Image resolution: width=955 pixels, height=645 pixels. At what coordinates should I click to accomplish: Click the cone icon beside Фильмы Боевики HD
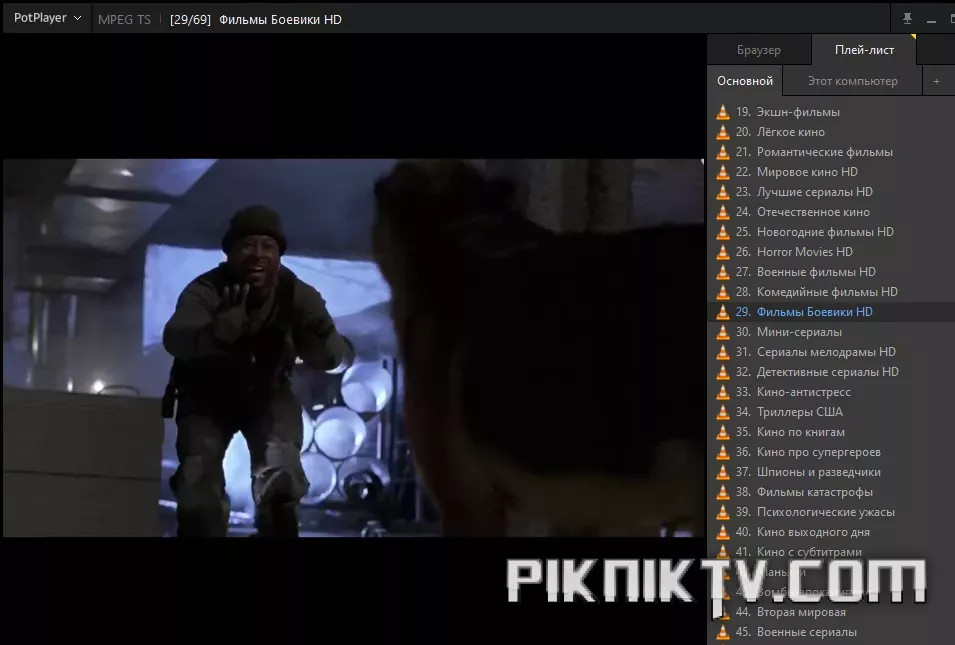[x=723, y=312]
